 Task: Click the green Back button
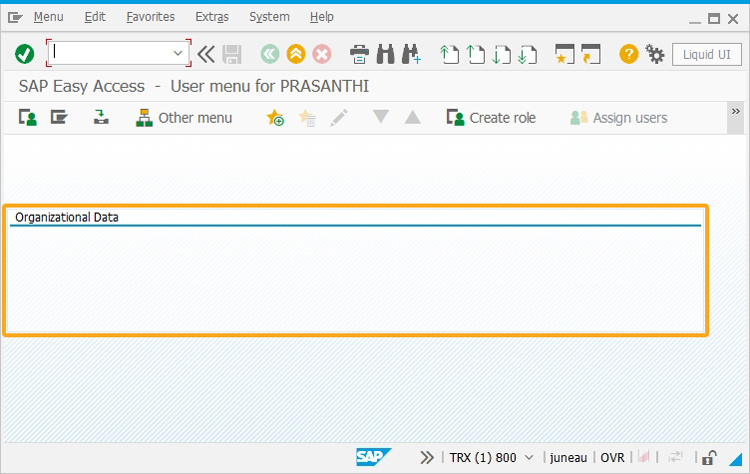270,54
